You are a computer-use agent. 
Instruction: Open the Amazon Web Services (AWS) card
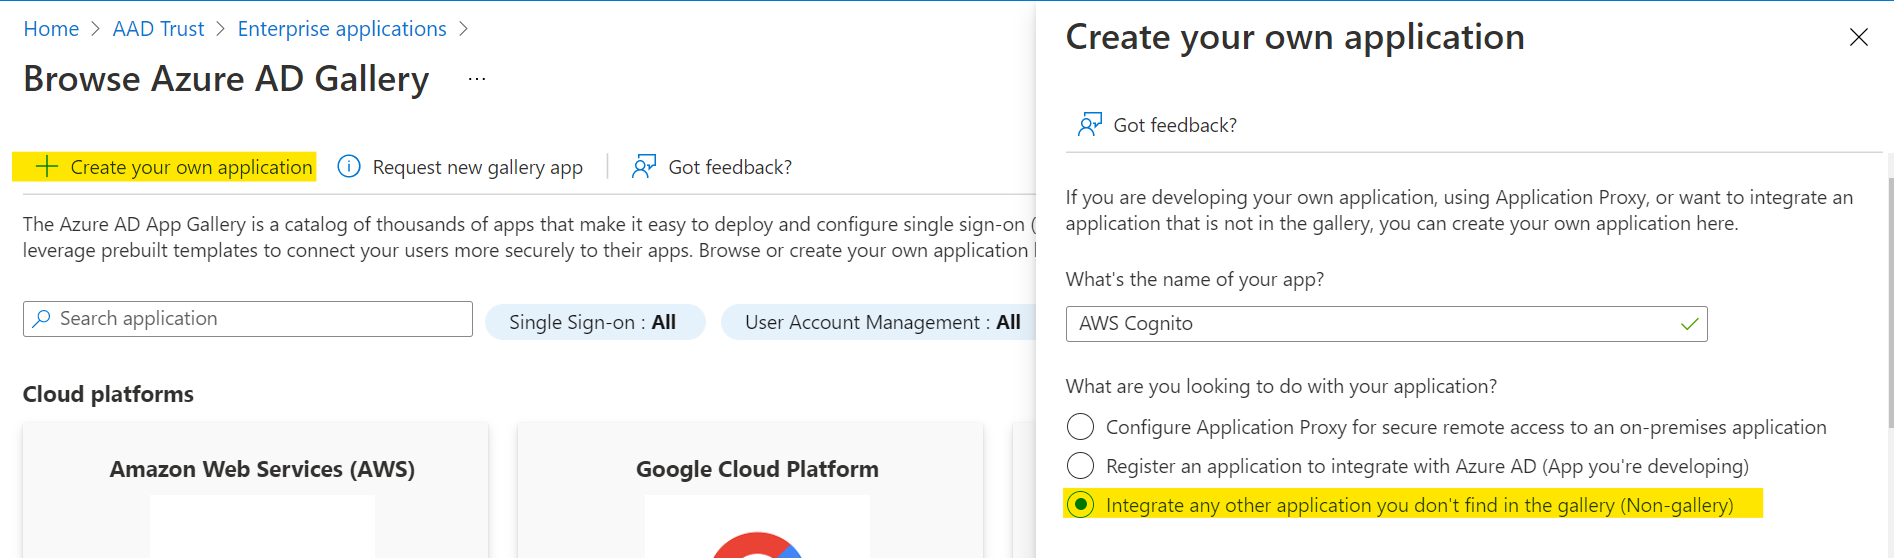coord(256,490)
